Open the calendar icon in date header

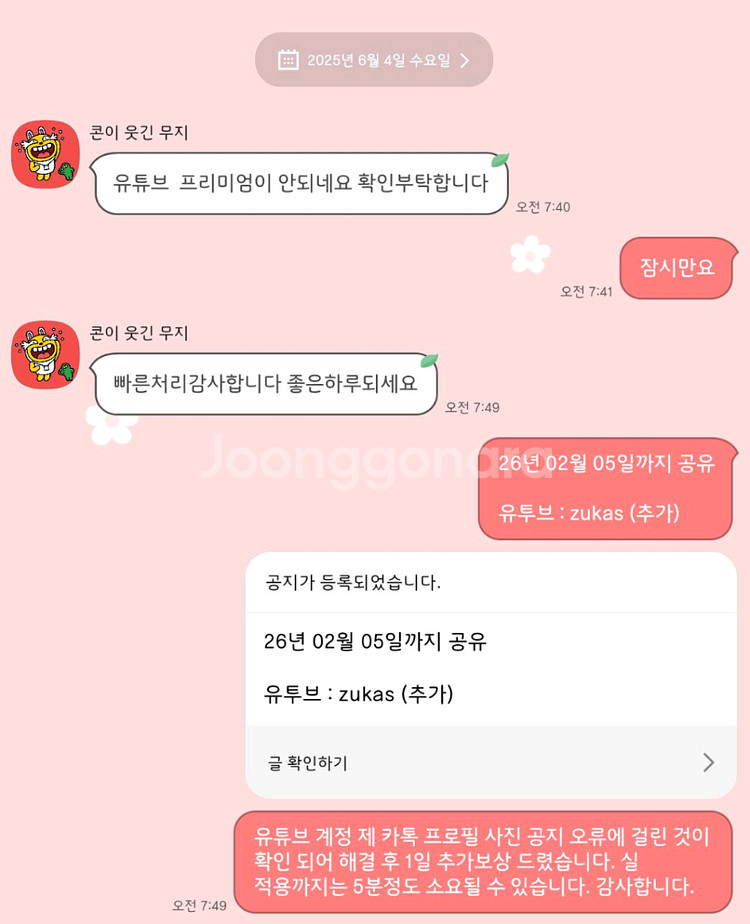[288, 60]
